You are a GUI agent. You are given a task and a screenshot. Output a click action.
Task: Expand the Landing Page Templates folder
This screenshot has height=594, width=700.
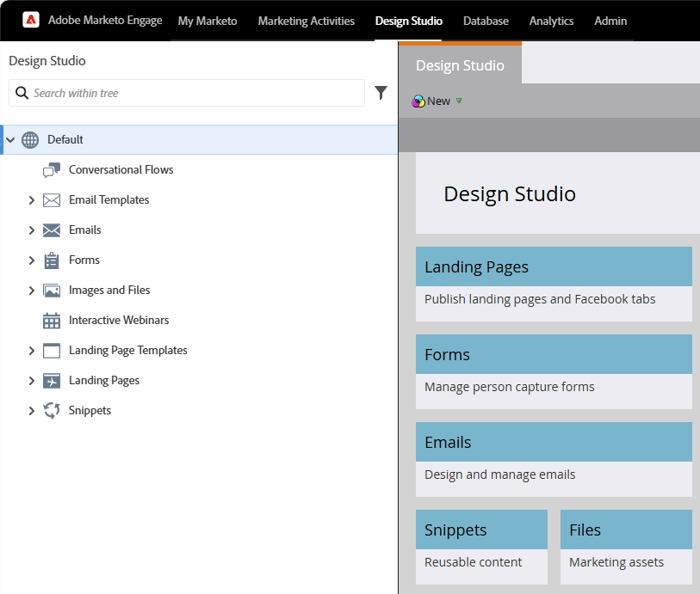31,351
